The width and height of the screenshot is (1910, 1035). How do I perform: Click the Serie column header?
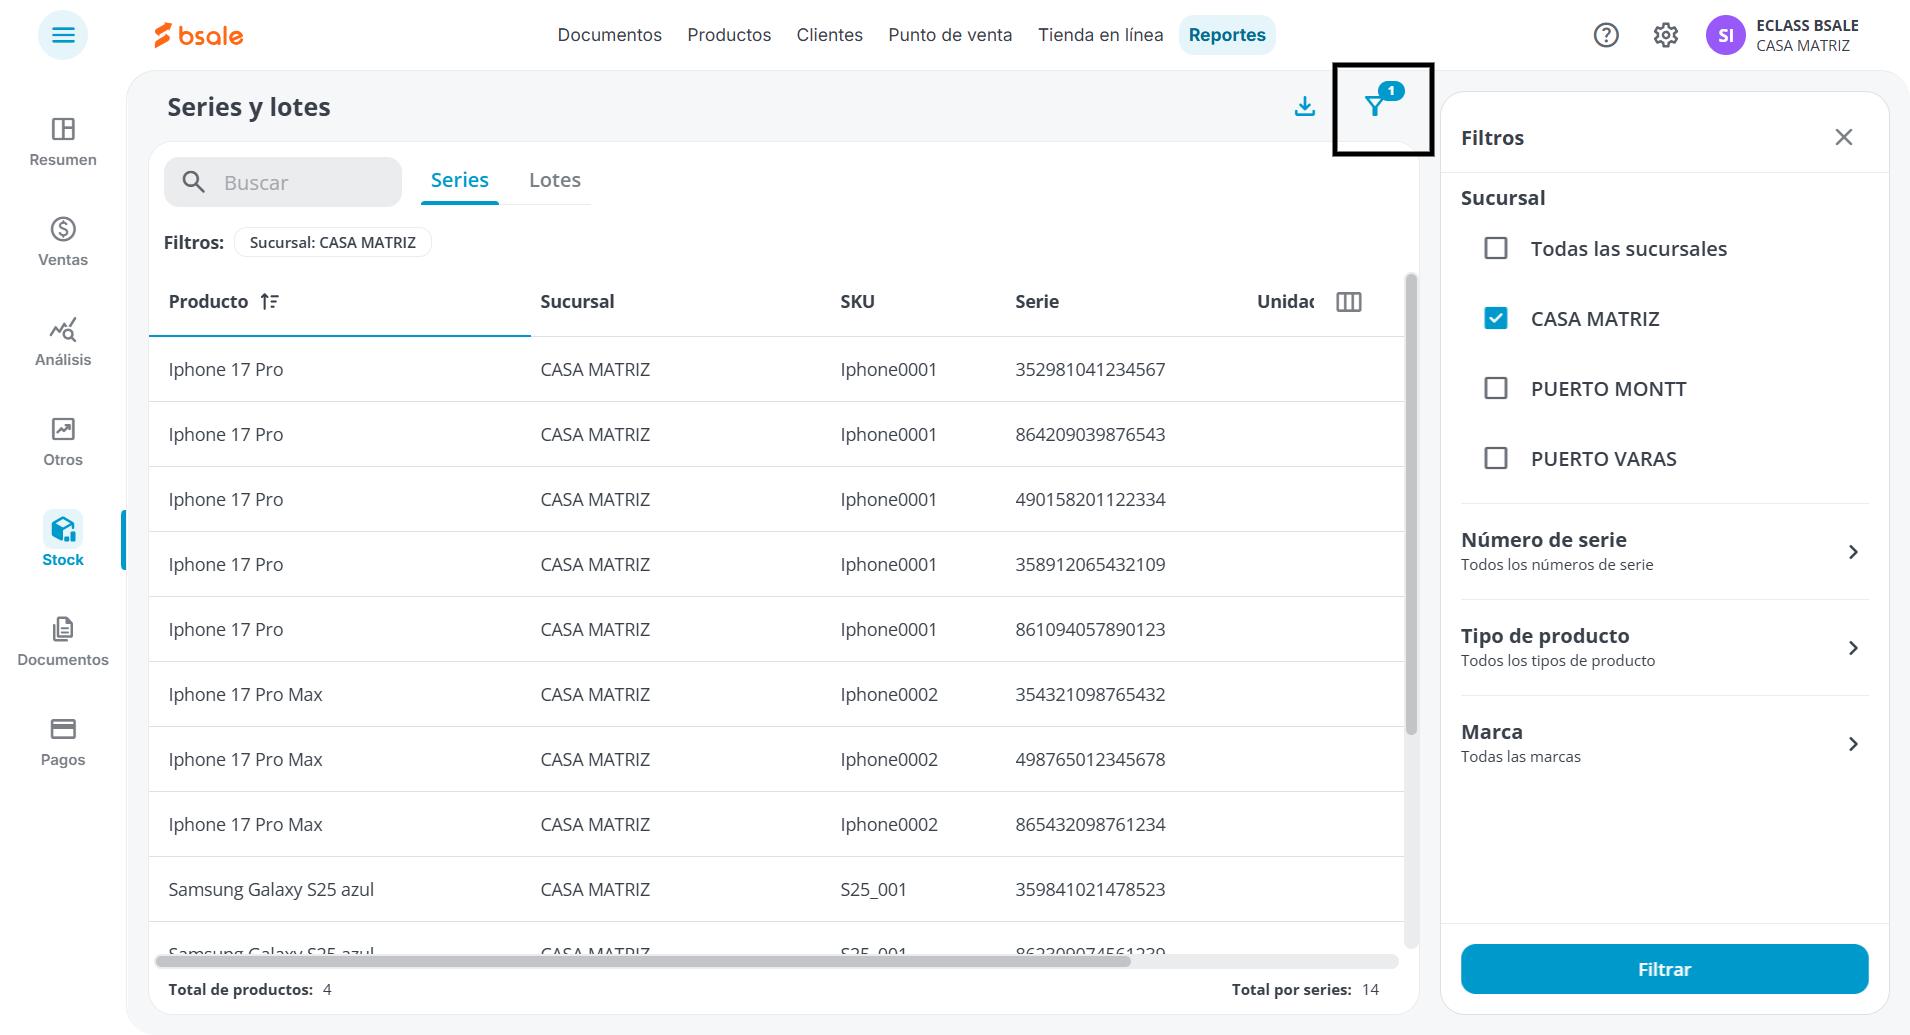(x=1037, y=302)
